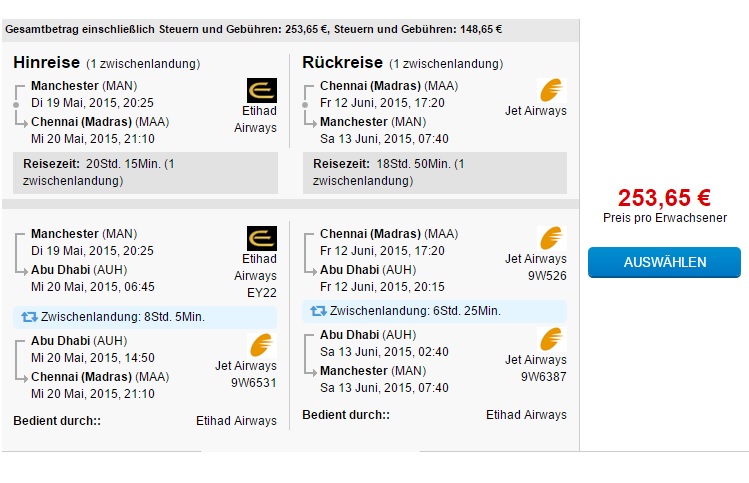Click the transfer arrows icon for the 8Std. 5Min. layover

pos(29,317)
